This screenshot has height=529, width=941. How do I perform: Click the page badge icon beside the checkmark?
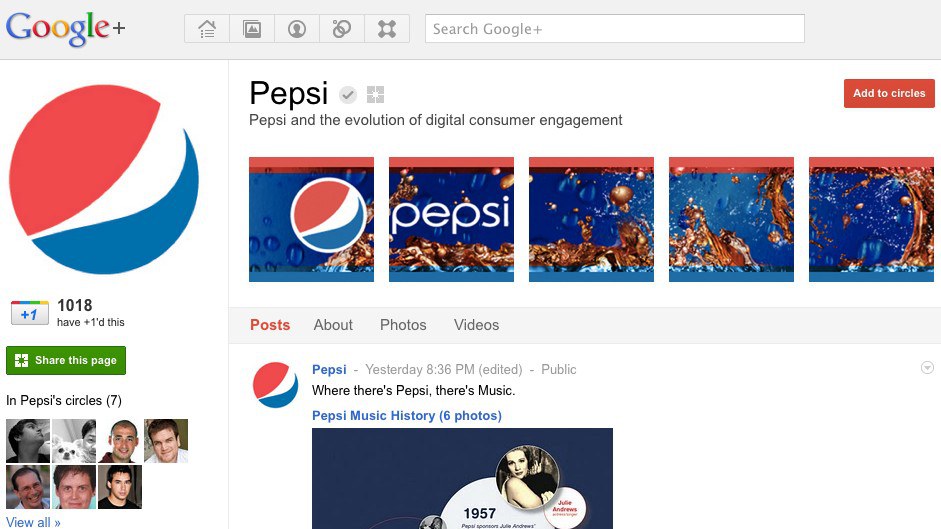pos(376,94)
